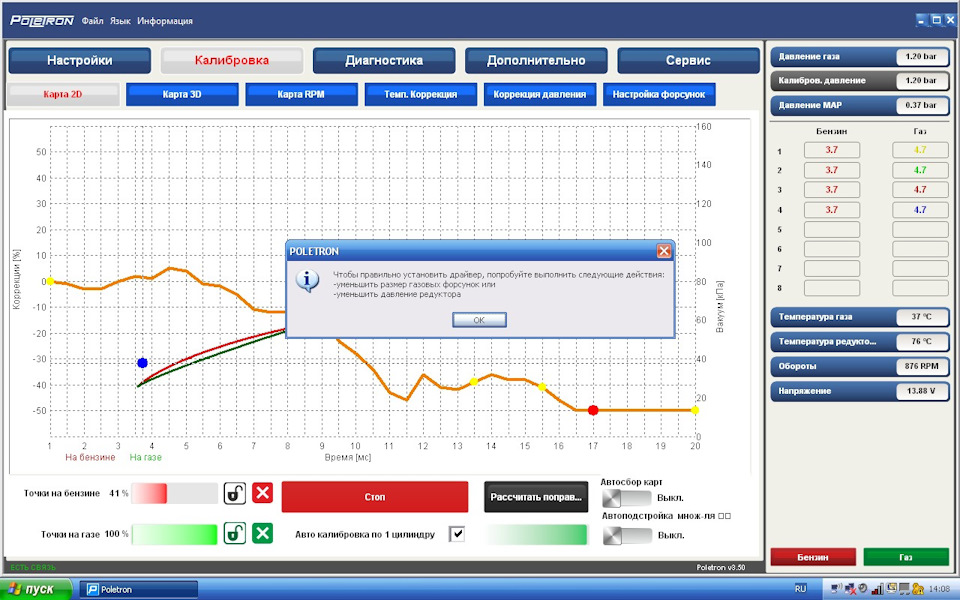Click the cylinder 4 Газ blue 4.7 field
The width and height of the screenshot is (960, 600).
pos(920,210)
